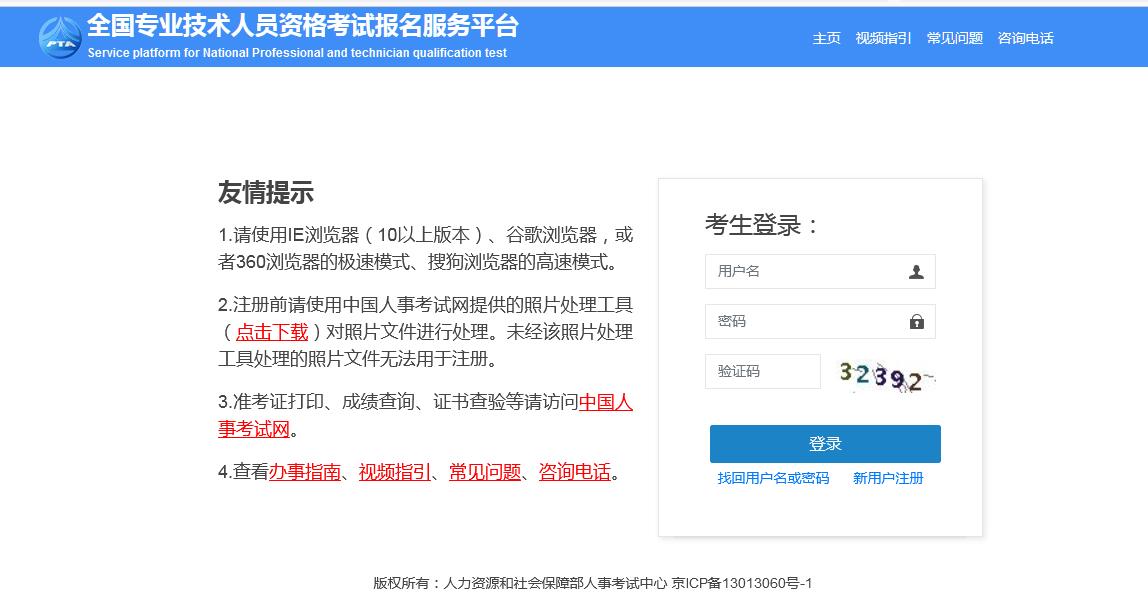Click the 友情提示 heading
Viewport: 1148px width, 607px height.
click(x=266, y=193)
